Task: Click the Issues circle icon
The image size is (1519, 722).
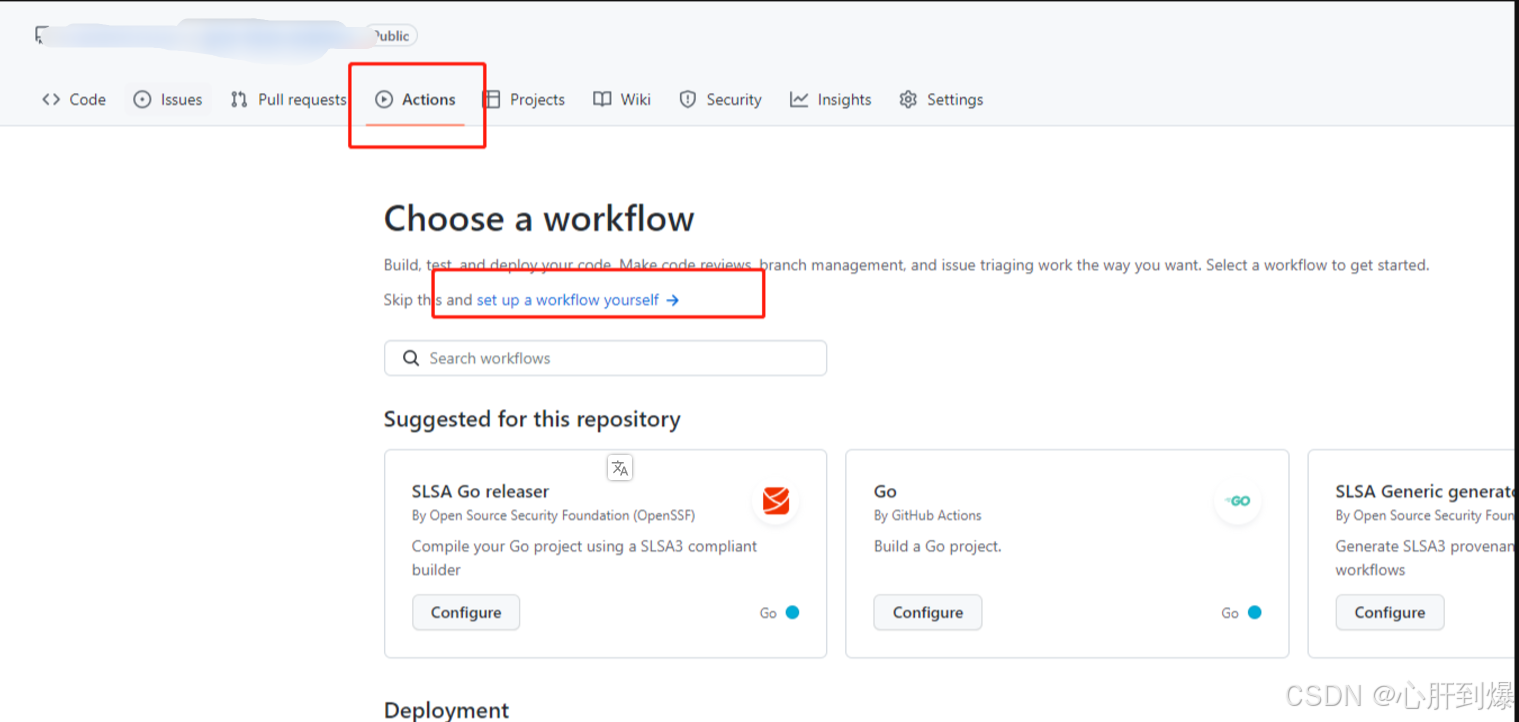Action: [x=142, y=99]
